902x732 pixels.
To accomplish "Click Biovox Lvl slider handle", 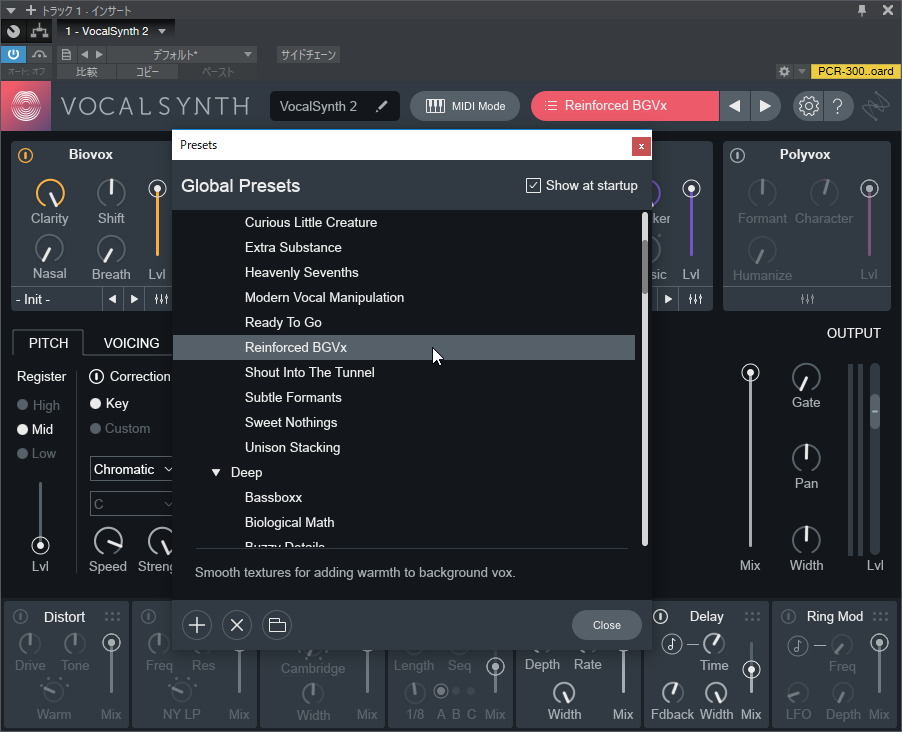I will click(x=157, y=189).
